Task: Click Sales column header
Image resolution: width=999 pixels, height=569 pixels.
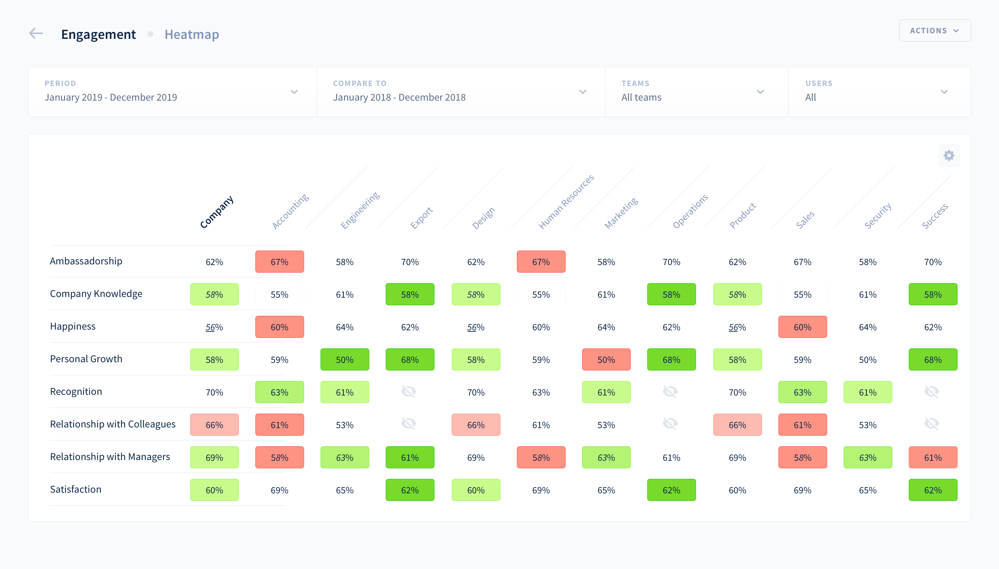Action: pos(805,220)
